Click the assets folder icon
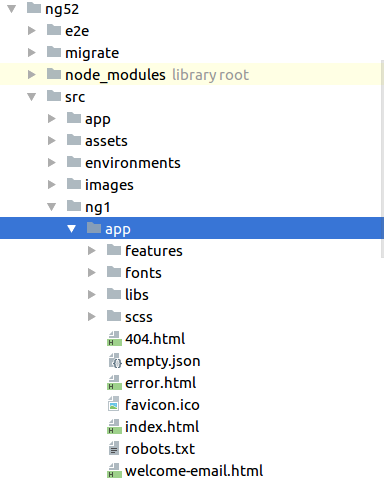Viewport: 384px width, 484px height. tap(74, 140)
